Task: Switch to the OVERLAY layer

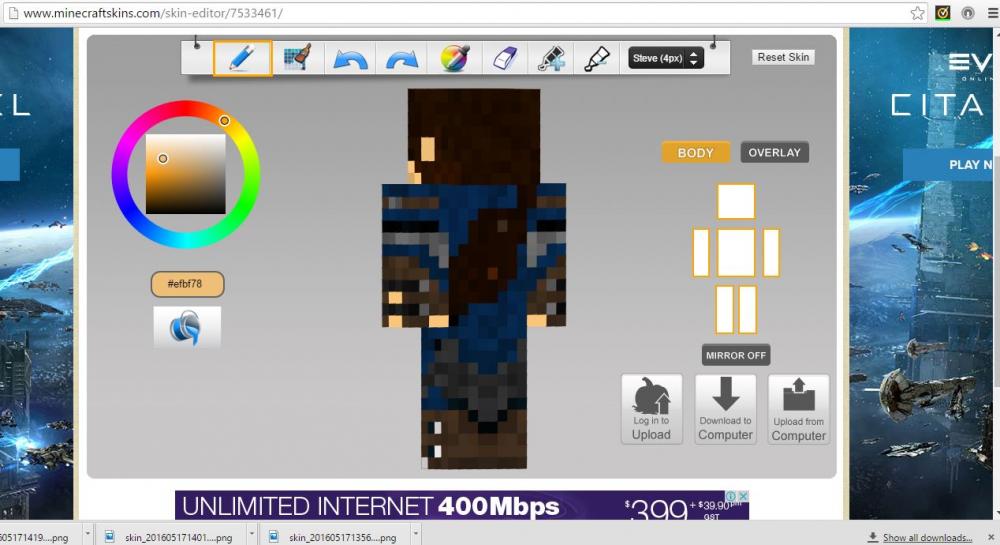Action: [x=774, y=152]
